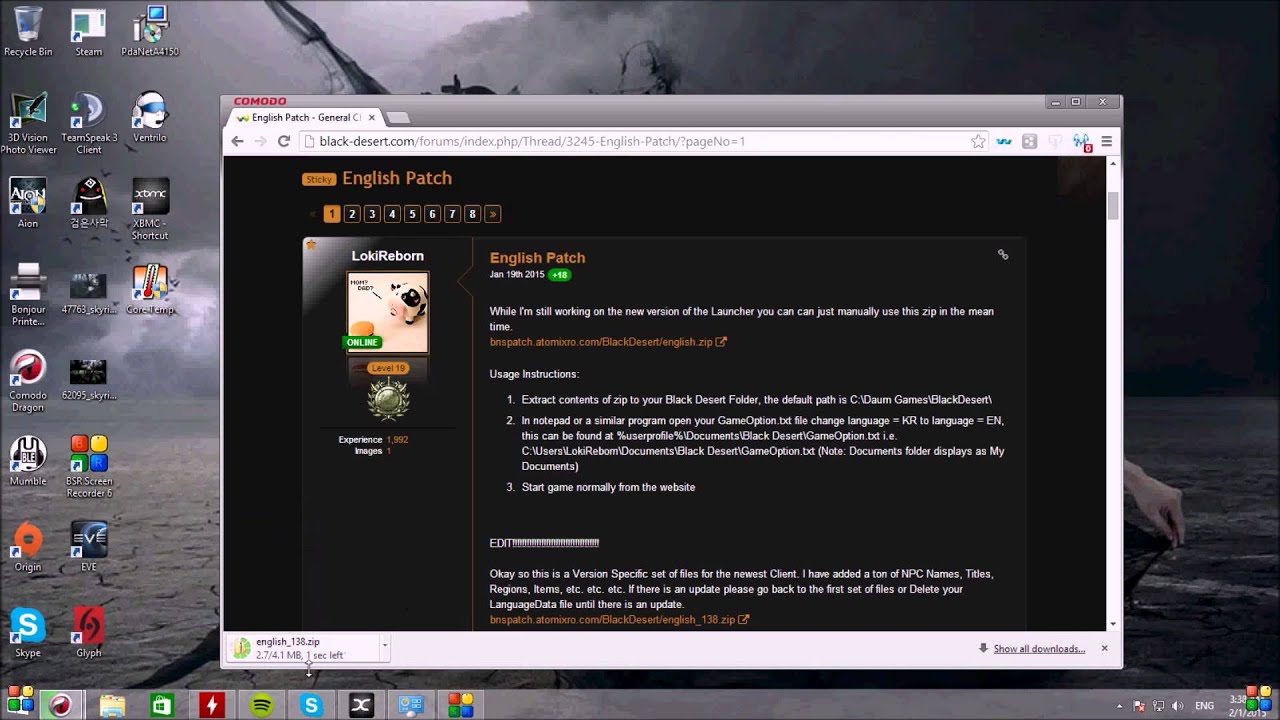This screenshot has height=720, width=1280.
Task: Click the english_138.zip download item
Action: [x=303, y=648]
